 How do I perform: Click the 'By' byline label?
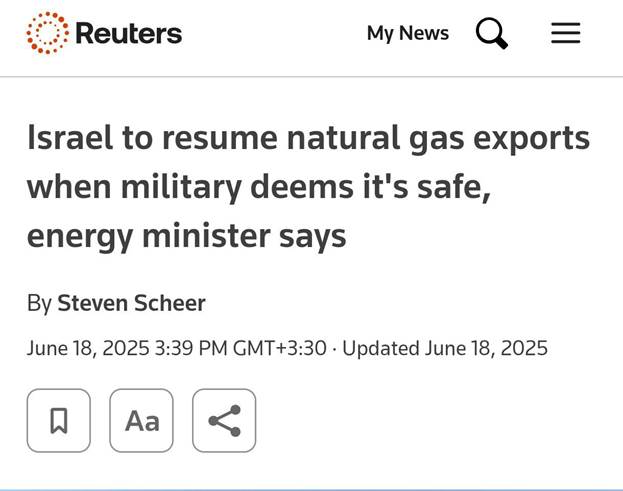click(x=39, y=303)
